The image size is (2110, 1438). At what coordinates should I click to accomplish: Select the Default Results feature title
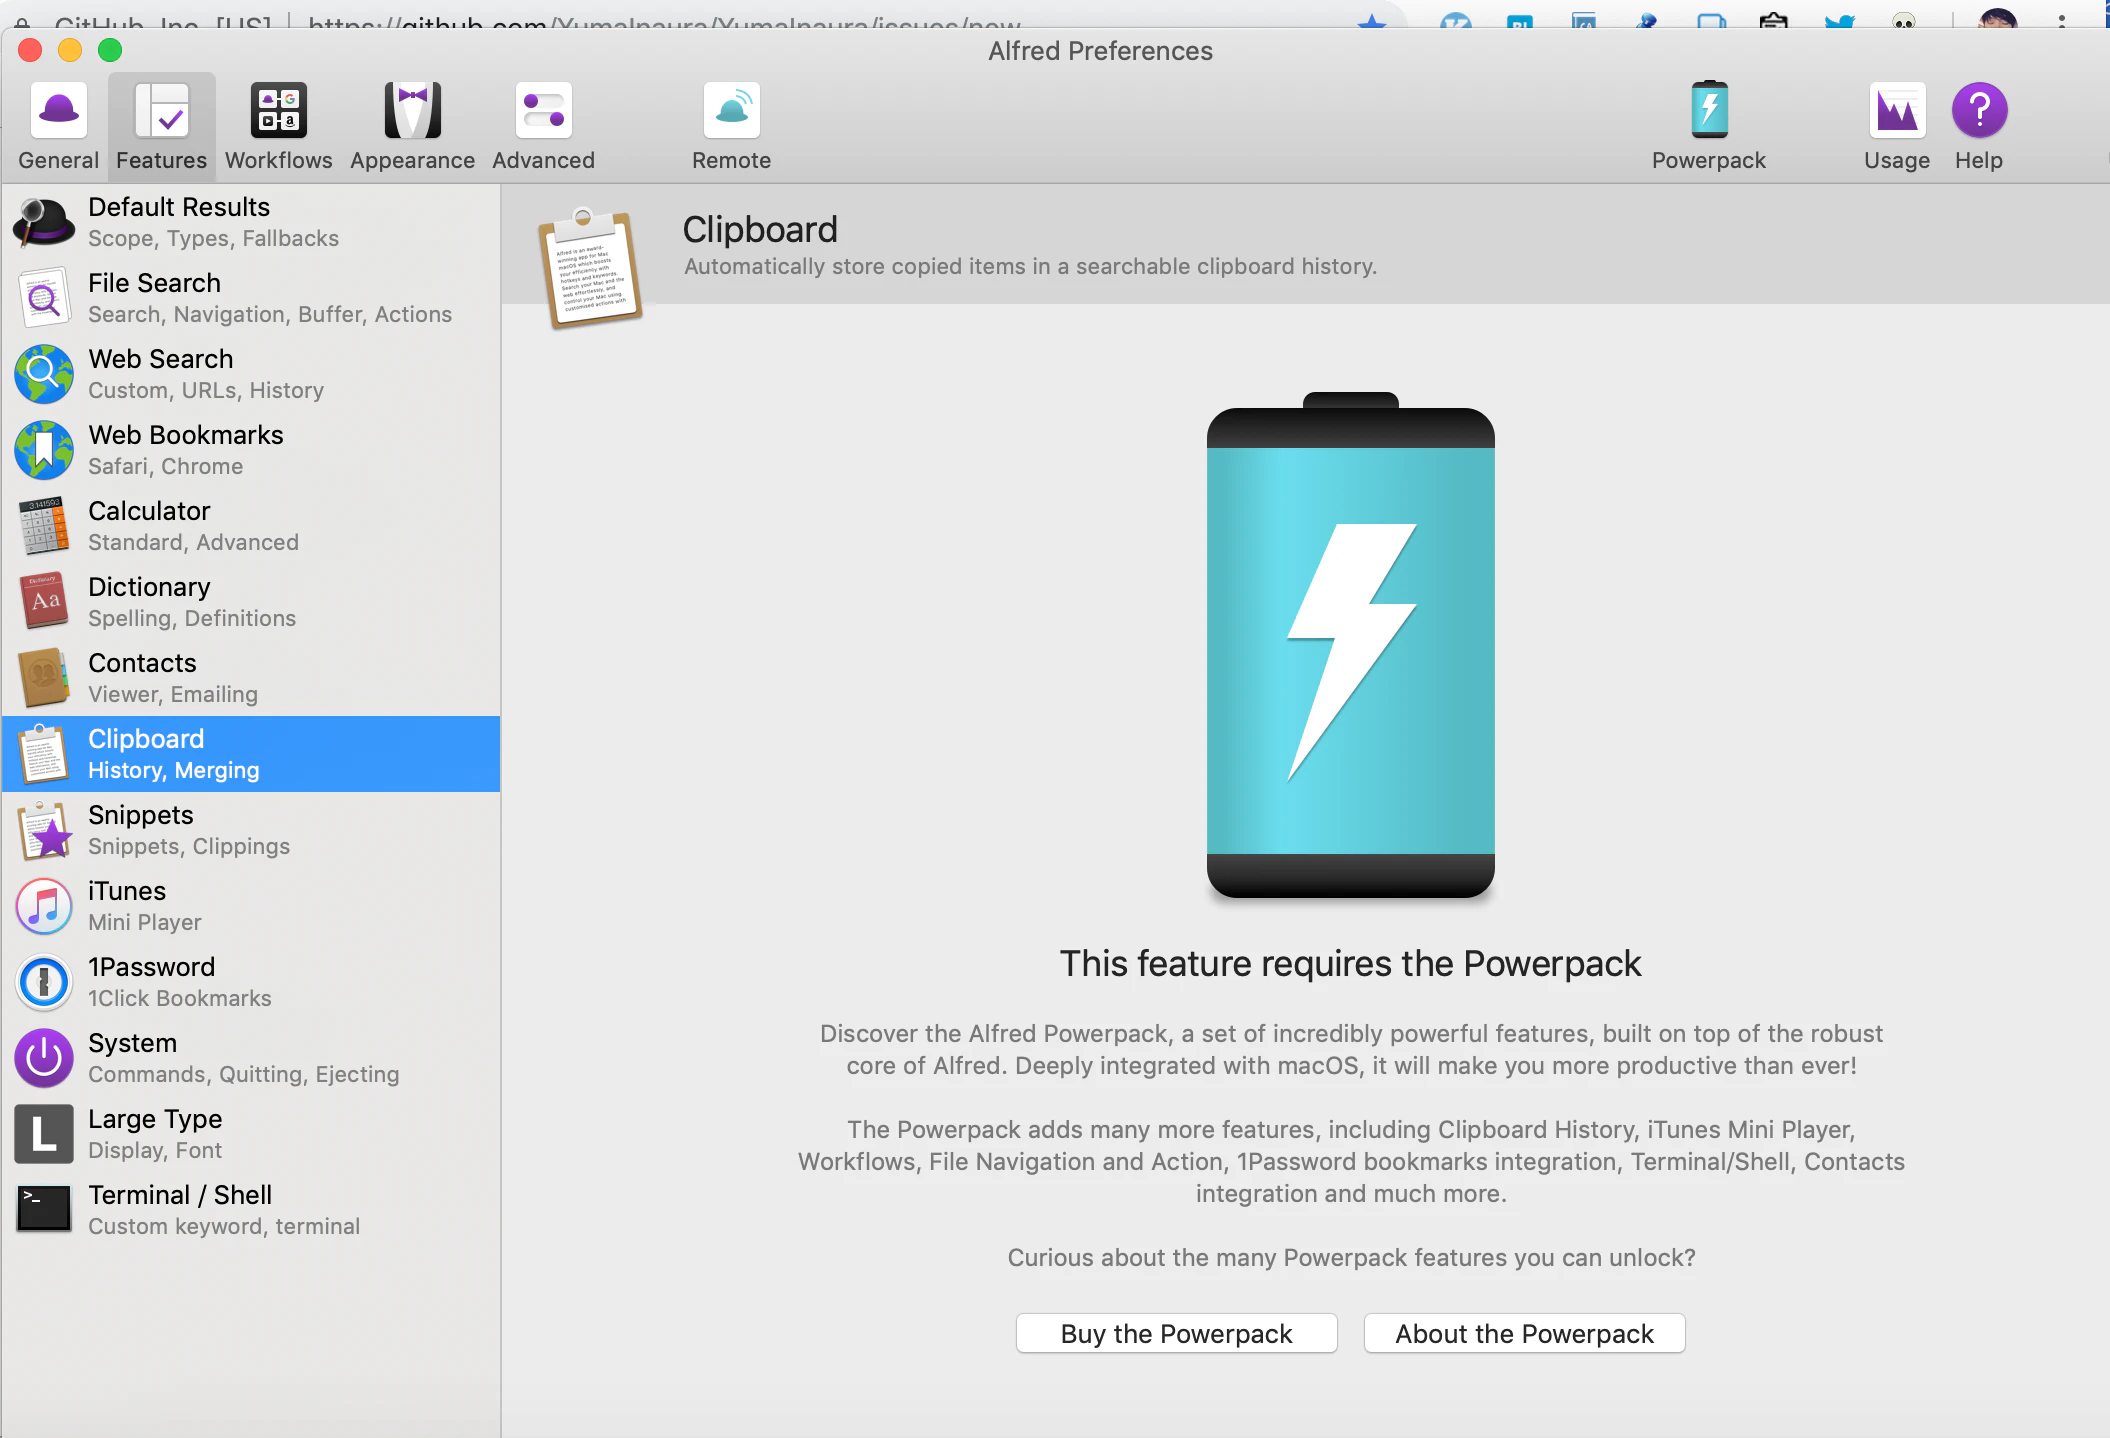179,207
